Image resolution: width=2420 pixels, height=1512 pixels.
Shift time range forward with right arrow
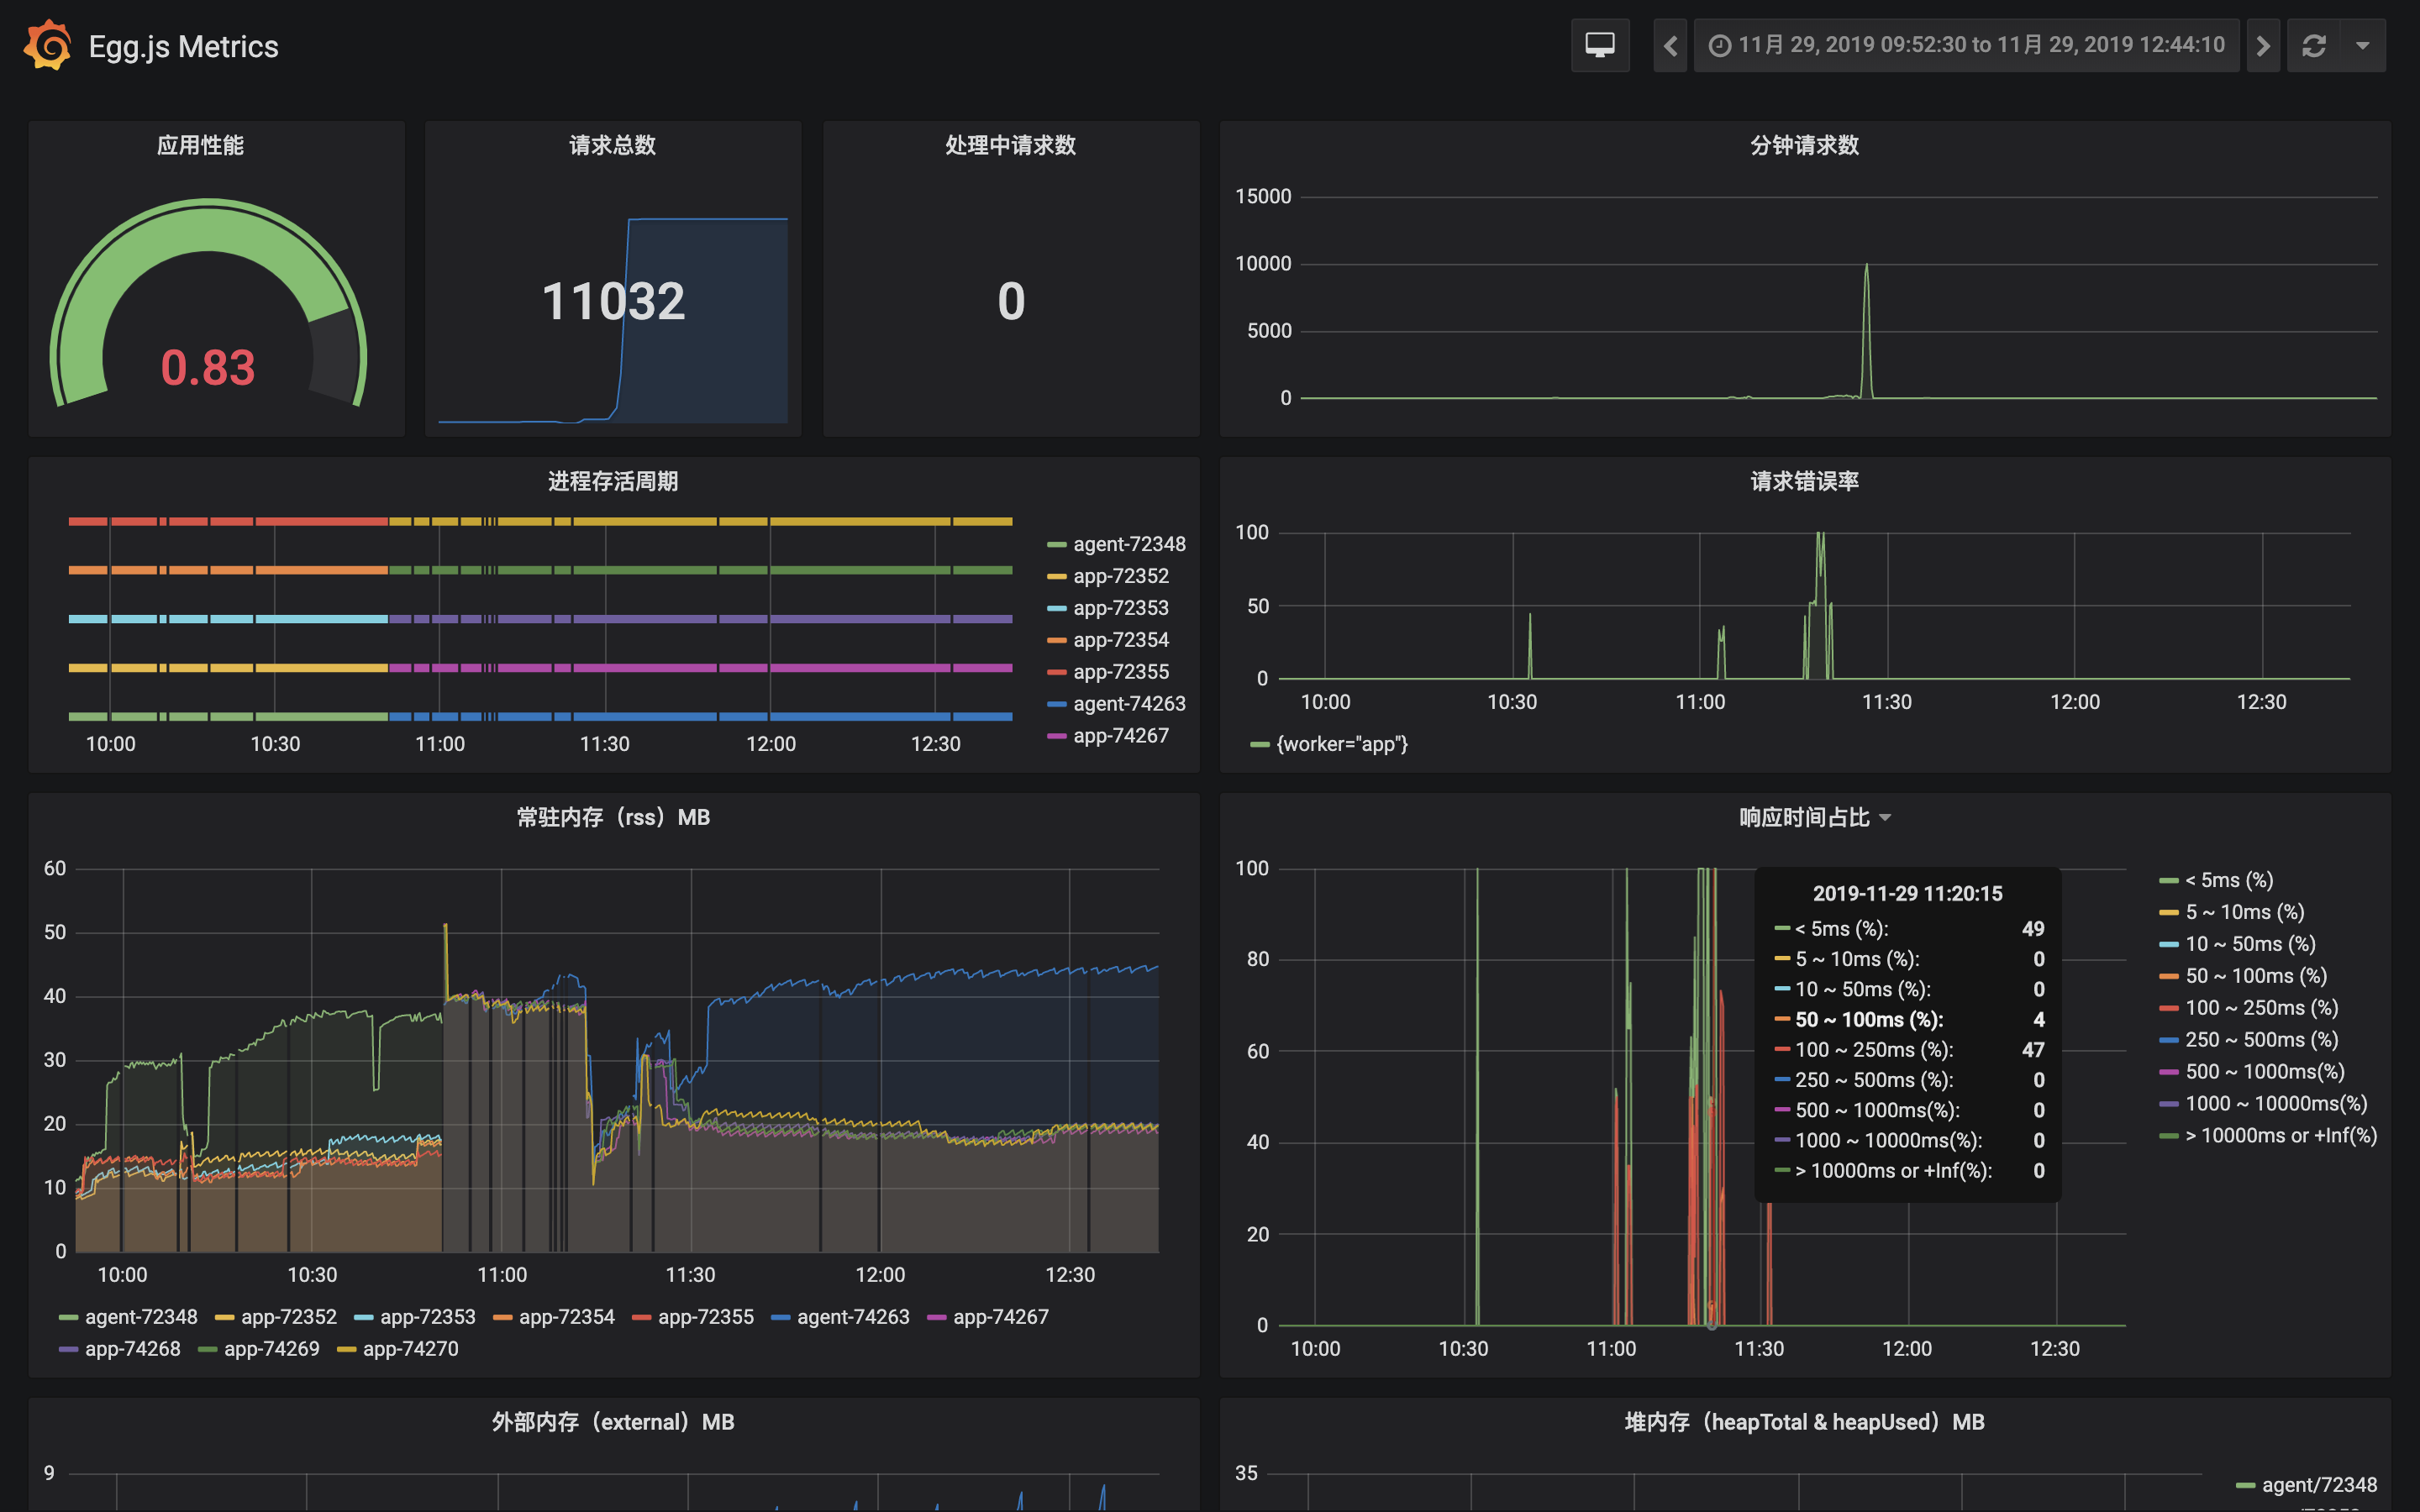click(x=2263, y=45)
